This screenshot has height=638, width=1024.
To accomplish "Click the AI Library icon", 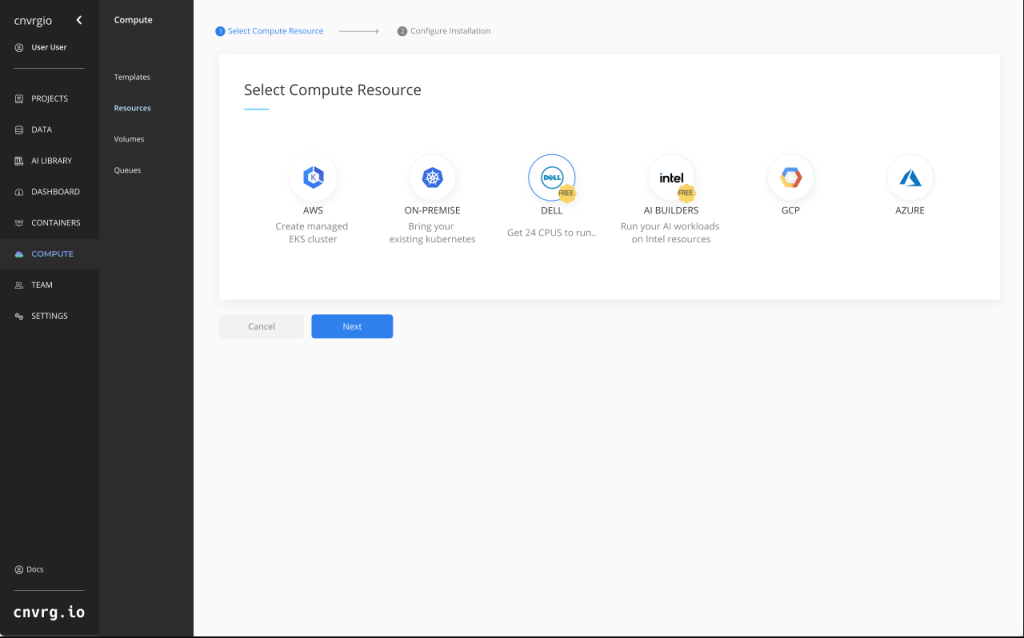I will (19, 161).
